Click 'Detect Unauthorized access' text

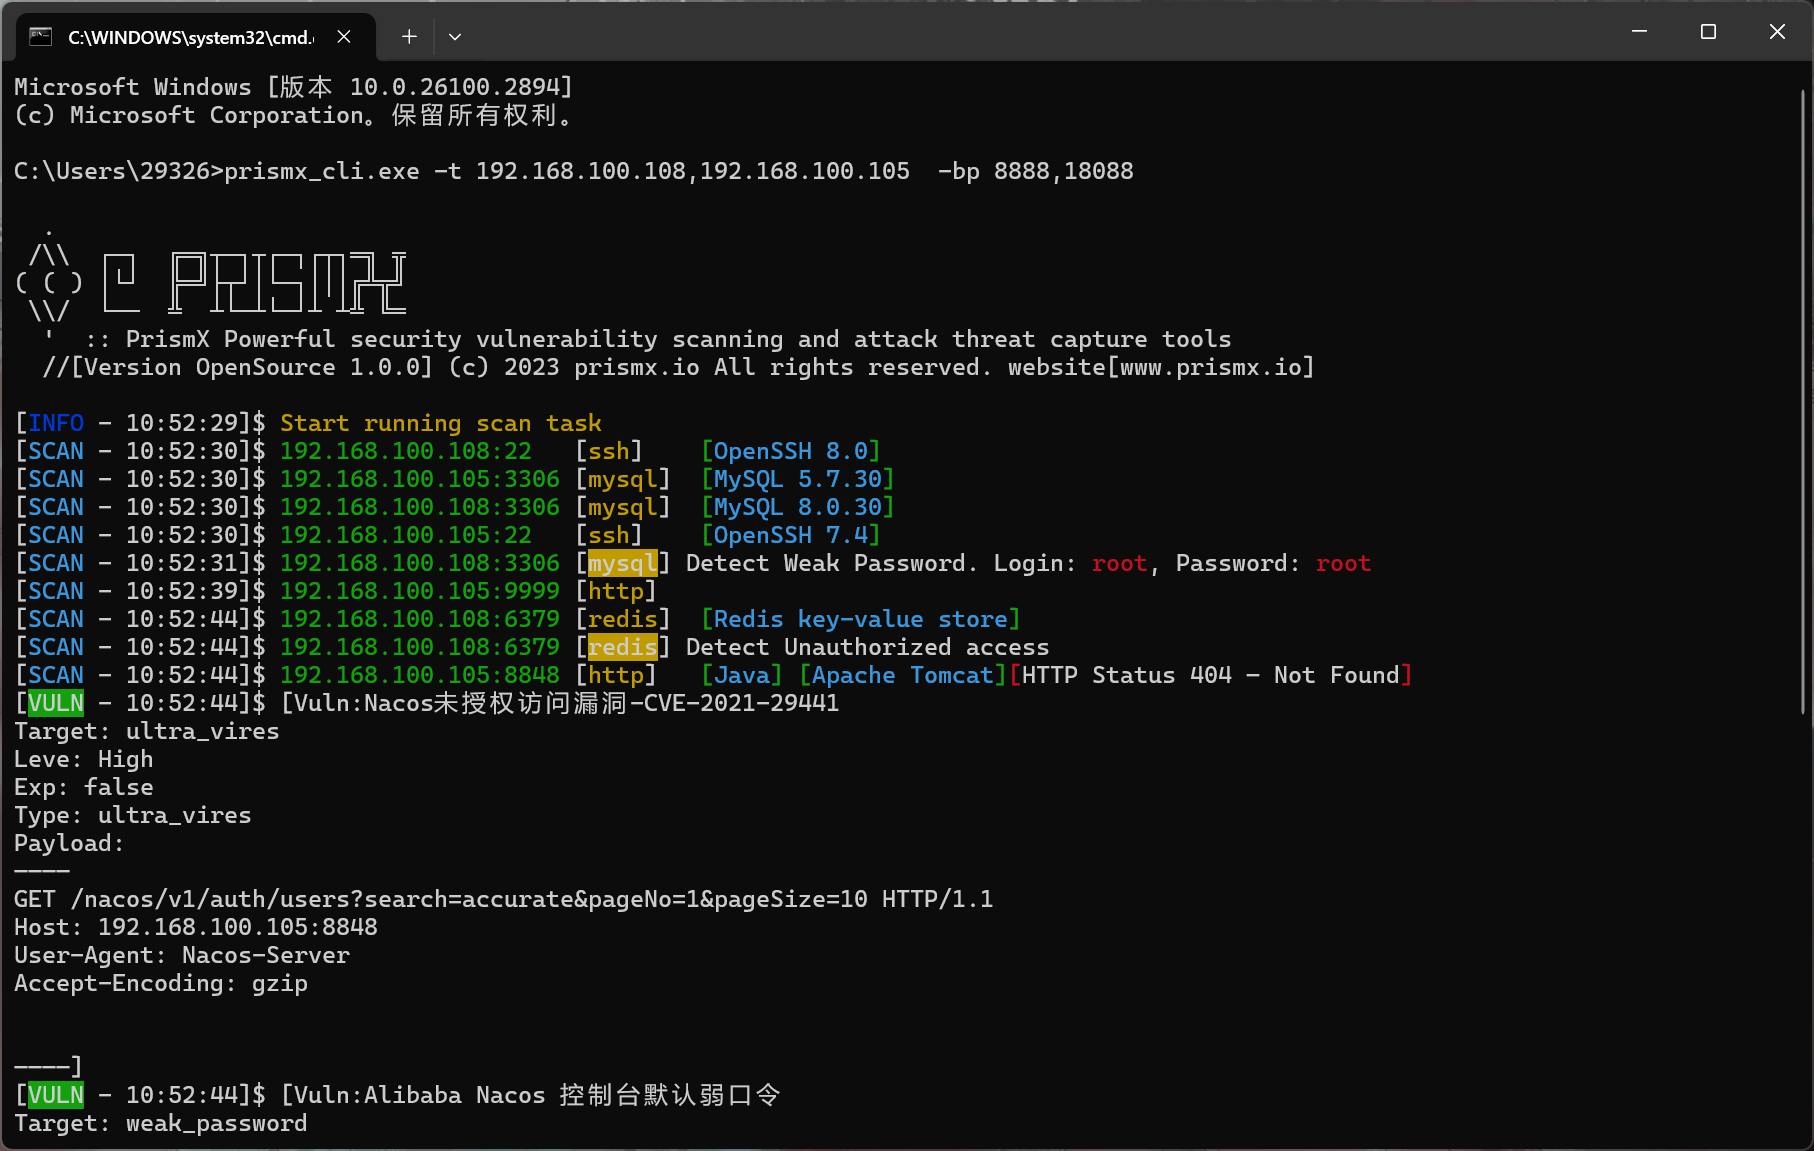(868, 648)
